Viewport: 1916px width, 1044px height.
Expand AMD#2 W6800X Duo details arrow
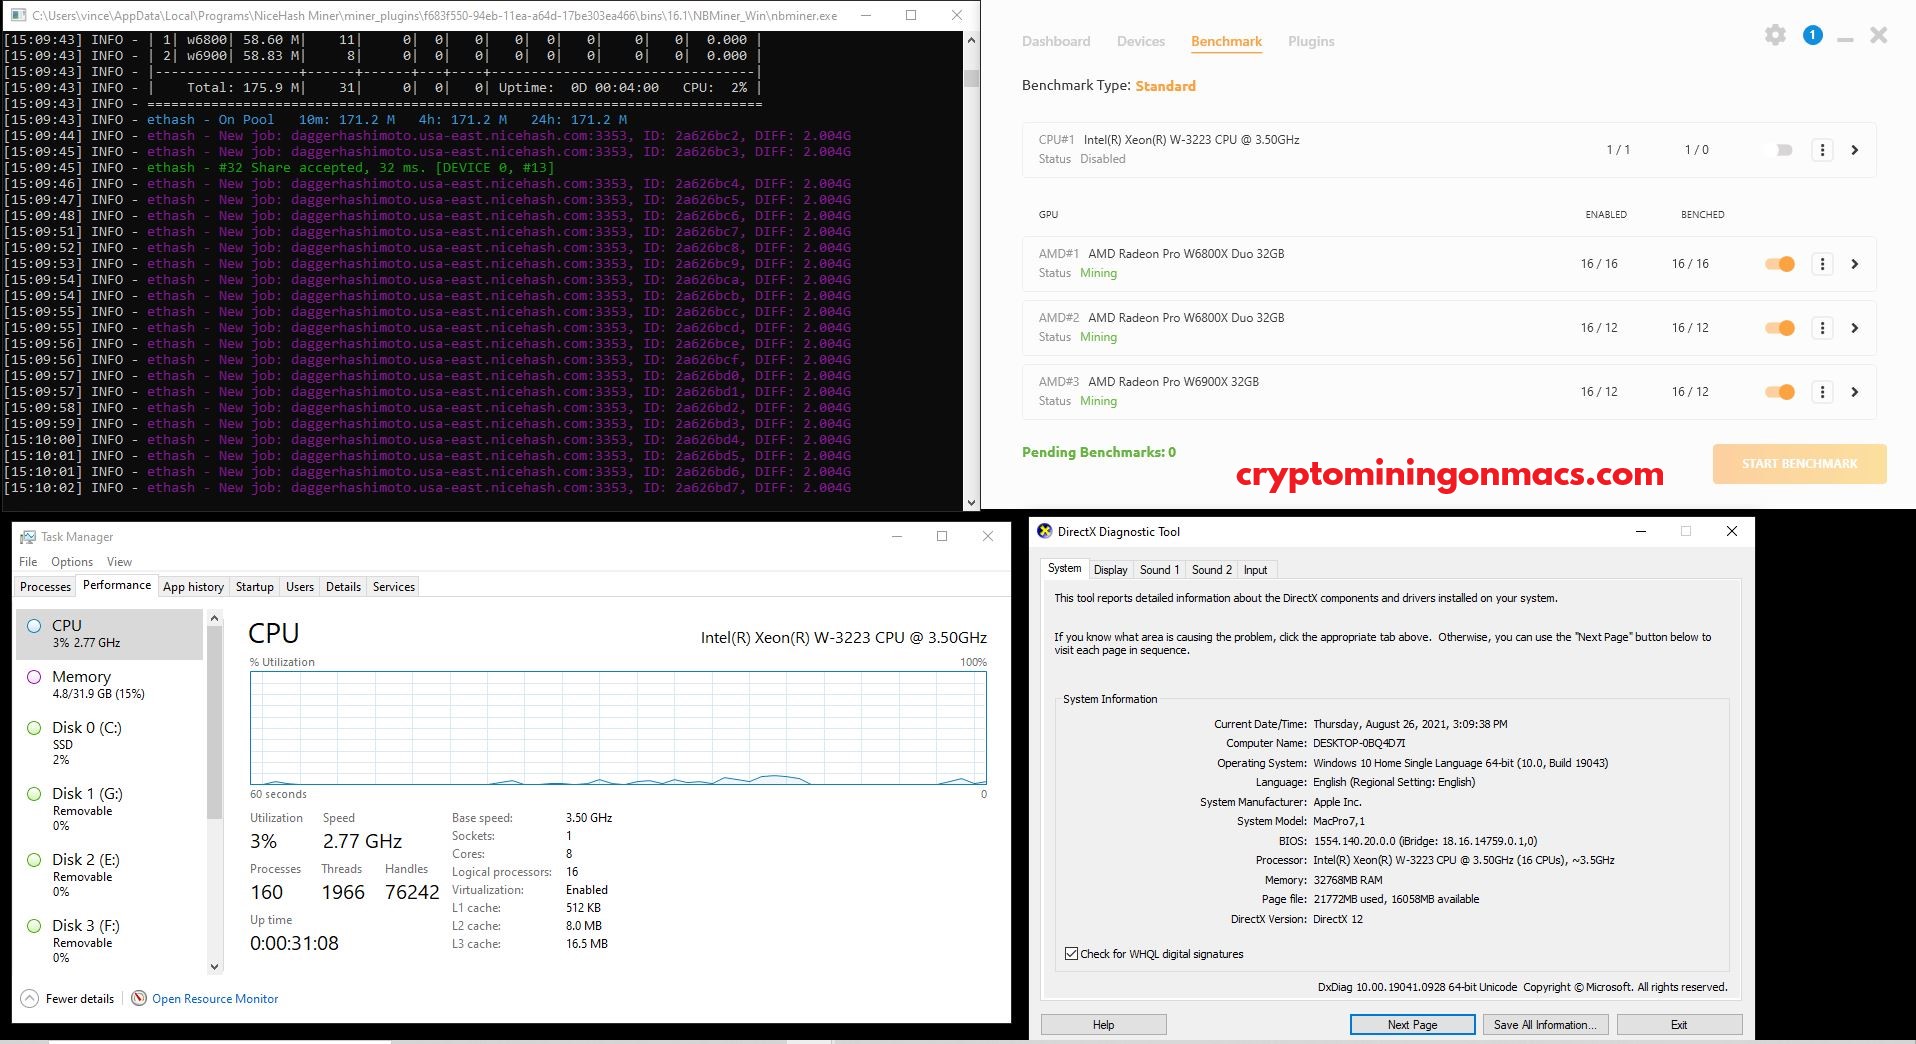coord(1855,328)
